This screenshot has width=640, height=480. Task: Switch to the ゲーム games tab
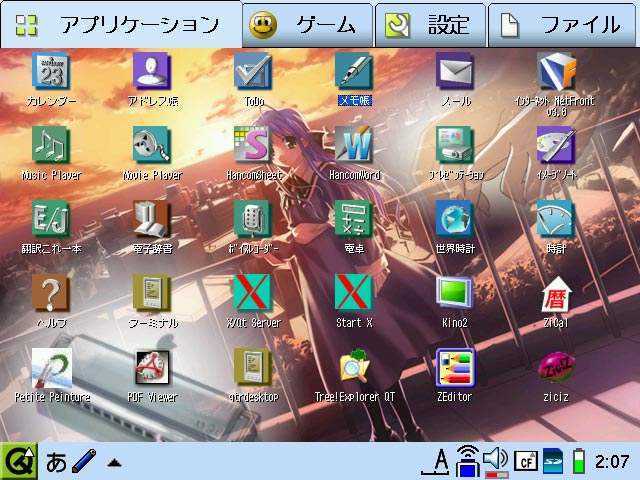(308, 25)
